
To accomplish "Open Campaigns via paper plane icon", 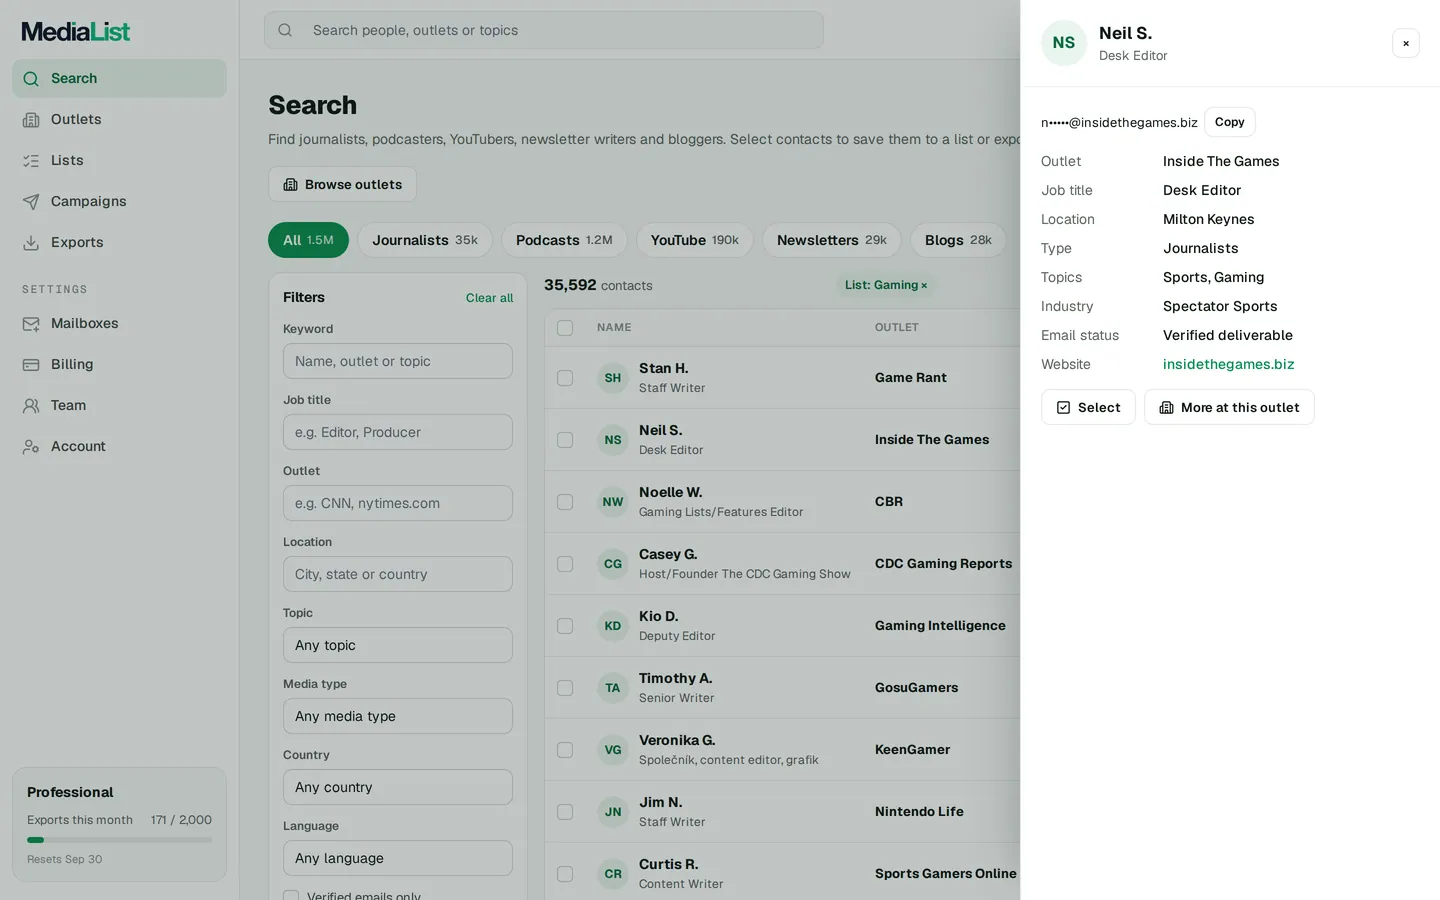I will [x=31, y=202].
